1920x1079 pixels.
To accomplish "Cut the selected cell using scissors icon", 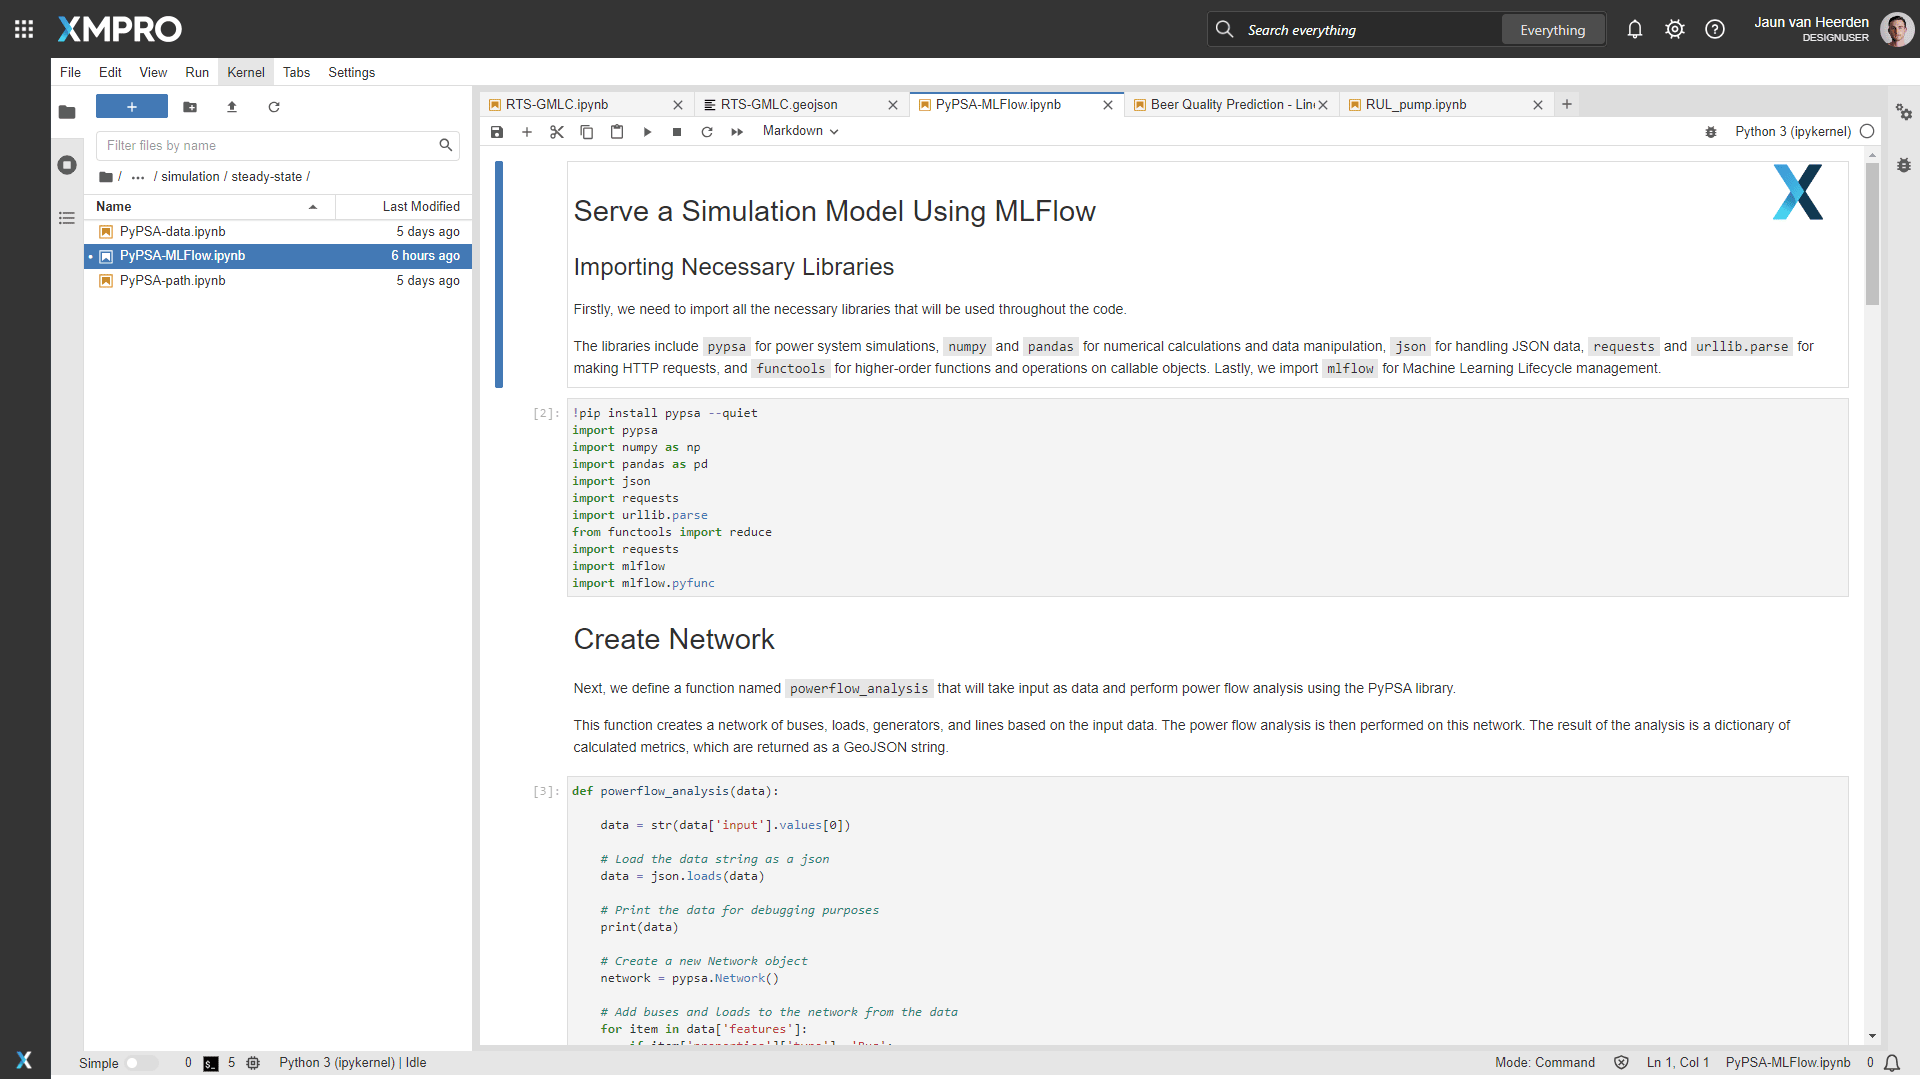I will [x=557, y=132].
